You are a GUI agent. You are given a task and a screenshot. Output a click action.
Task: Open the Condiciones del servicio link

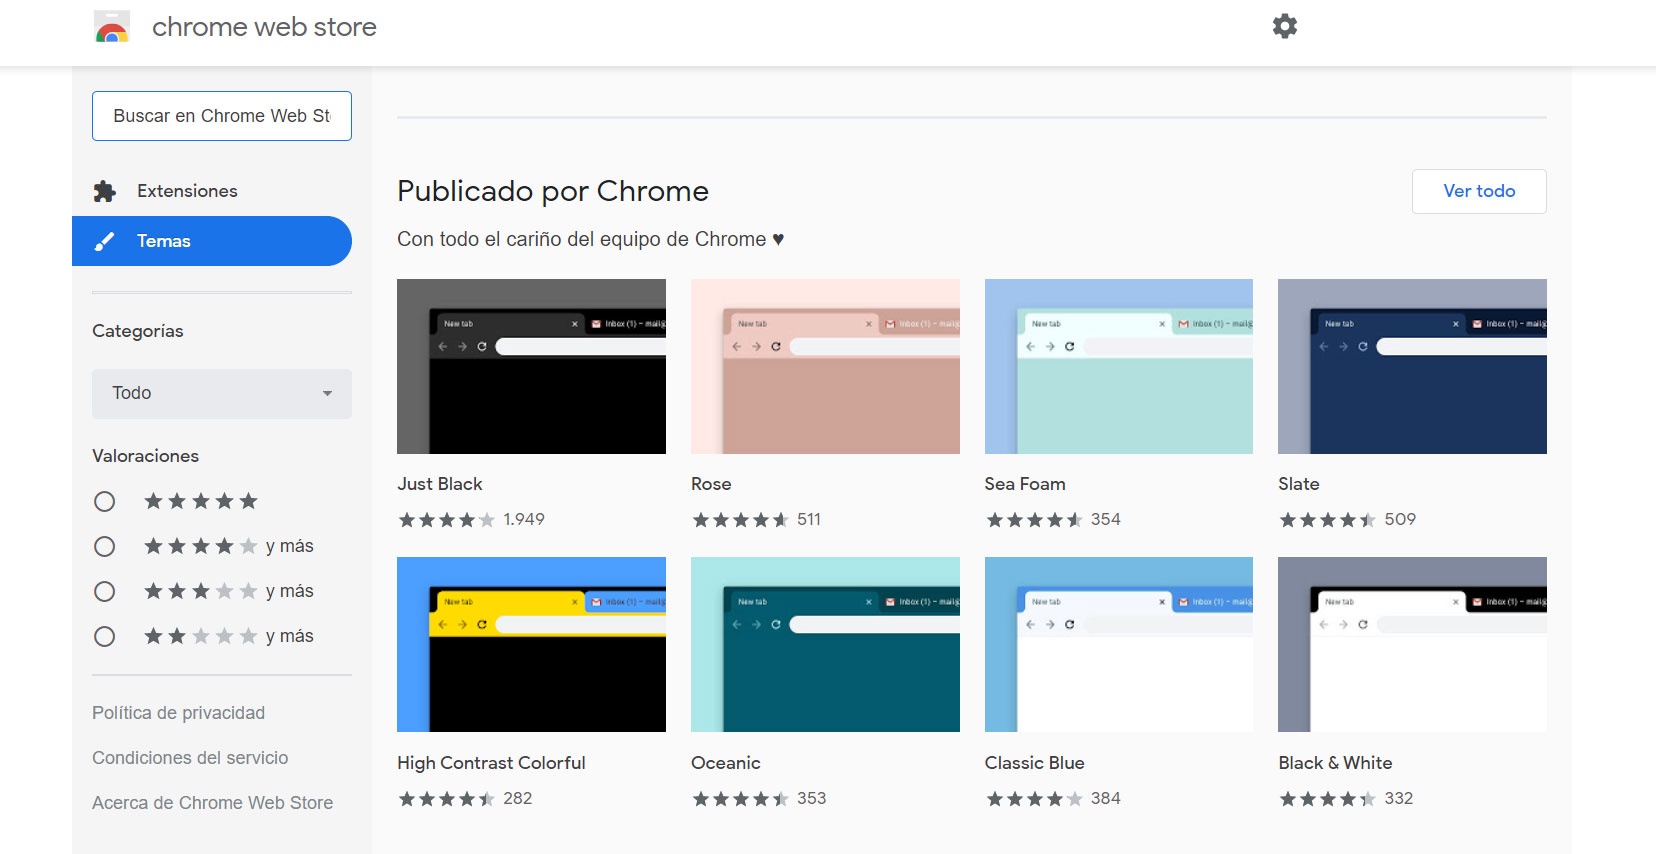190,758
